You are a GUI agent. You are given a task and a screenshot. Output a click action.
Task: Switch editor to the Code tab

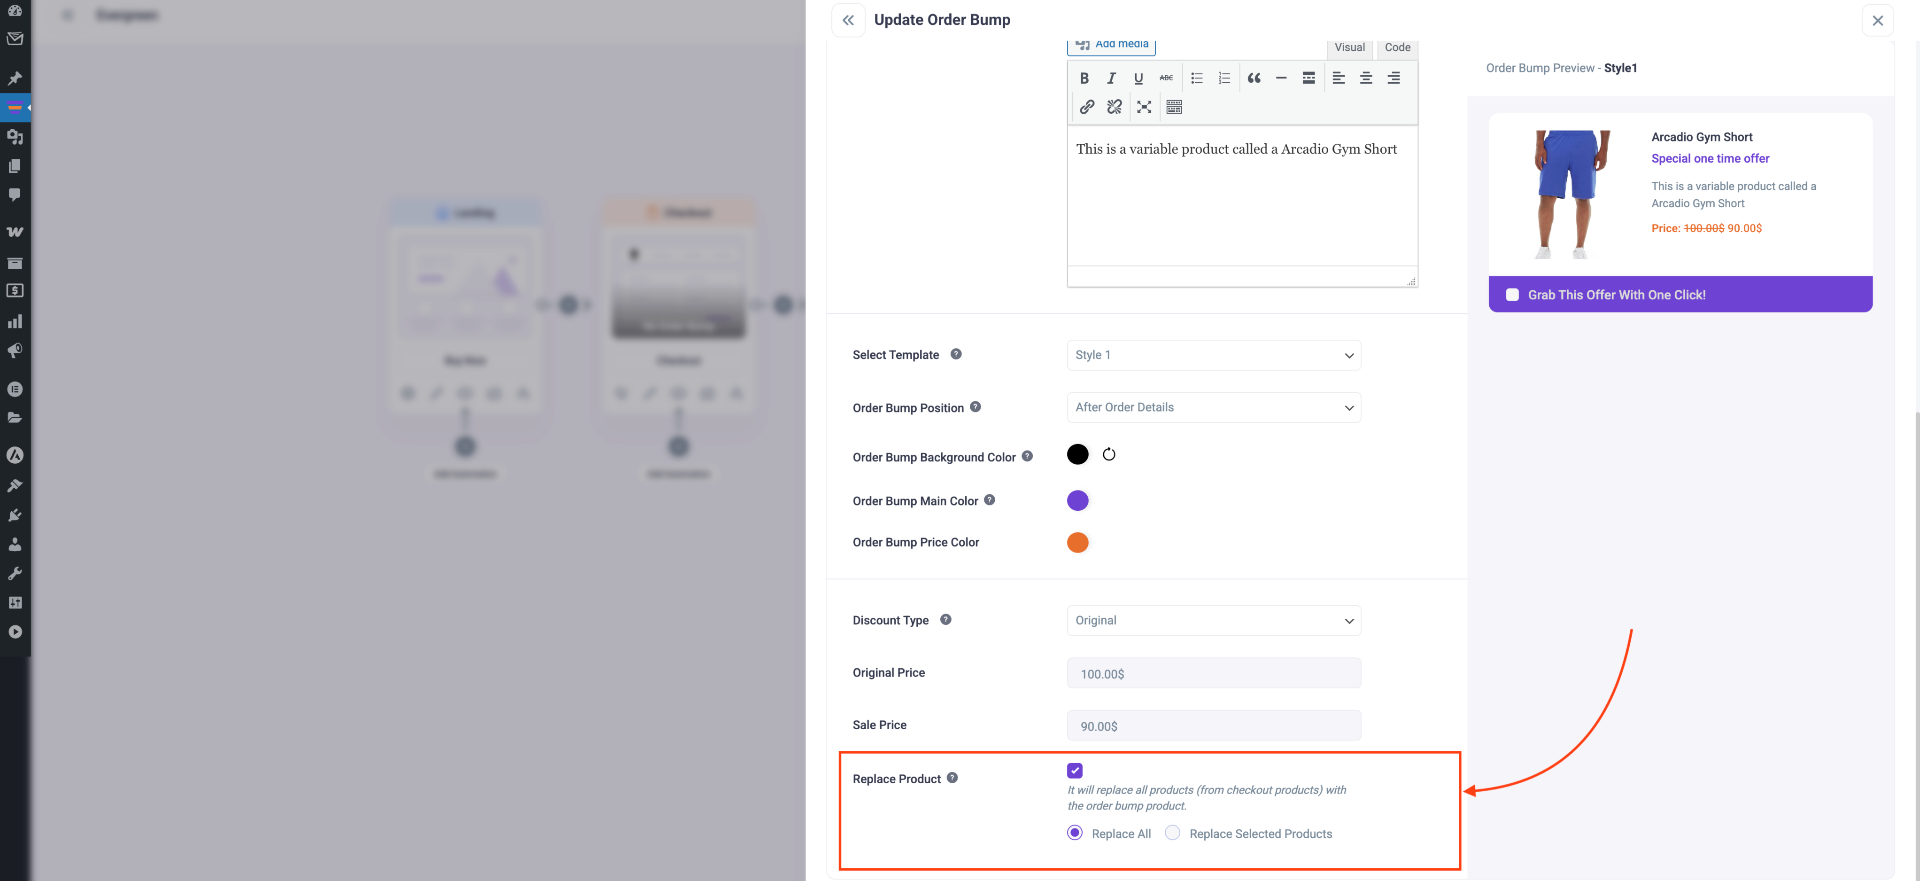coord(1398,48)
